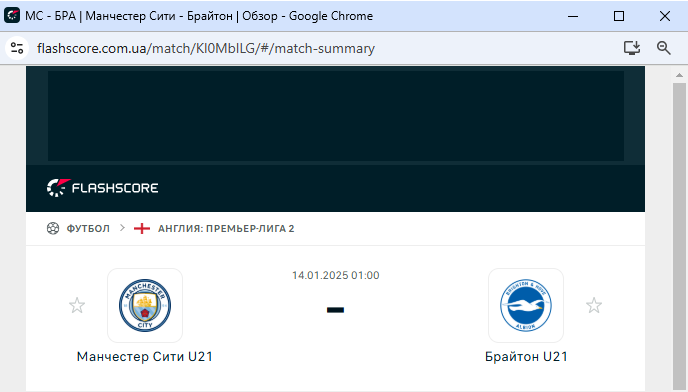Click the England flag icon
This screenshot has height=392, width=688.
[142, 228]
